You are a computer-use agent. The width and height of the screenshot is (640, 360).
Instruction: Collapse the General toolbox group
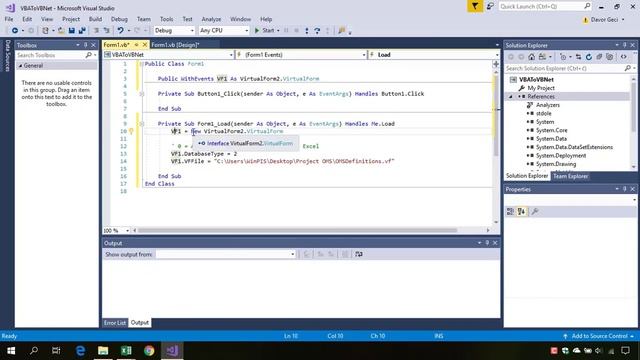(x=20, y=66)
